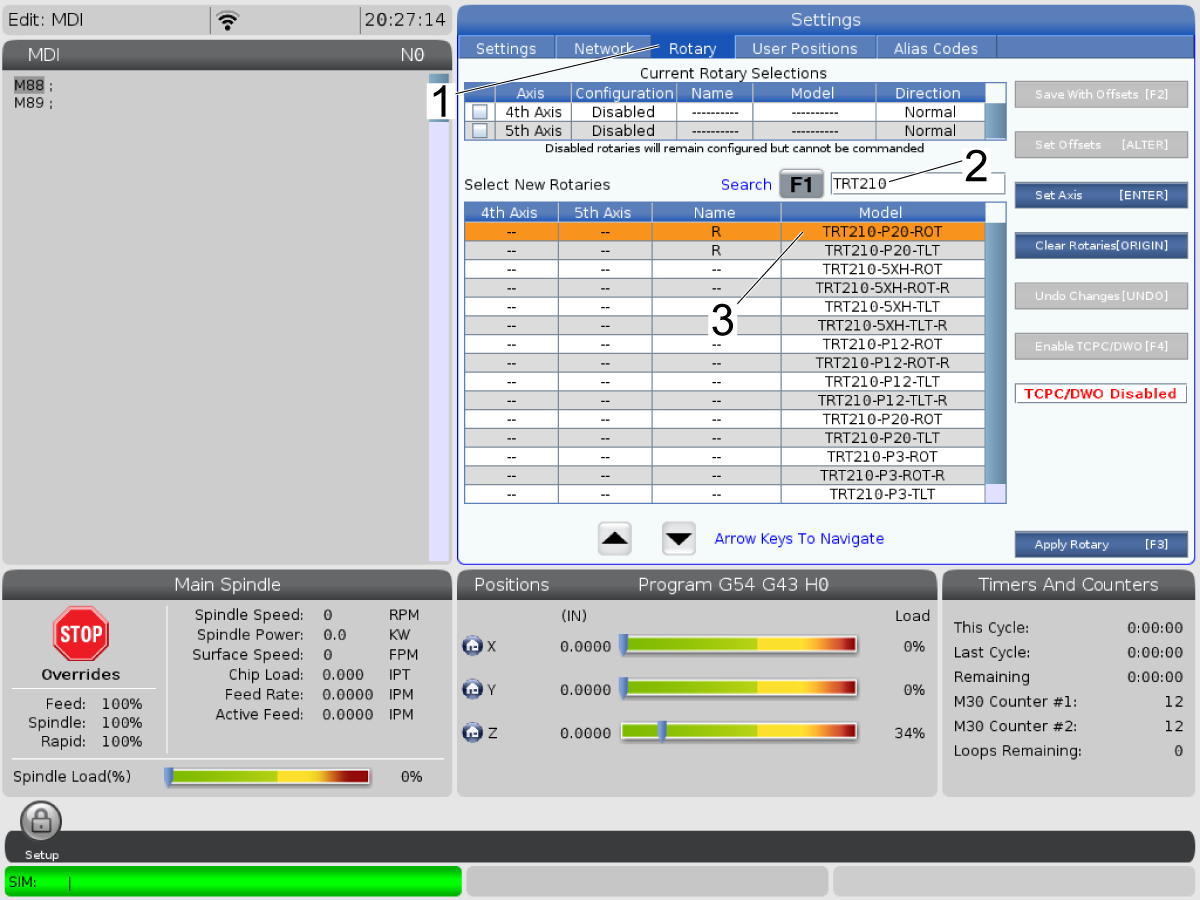This screenshot has height=900, width=1200.
Task: Select the TRT210-5XH-ROT model row
Action: (724, 269)
